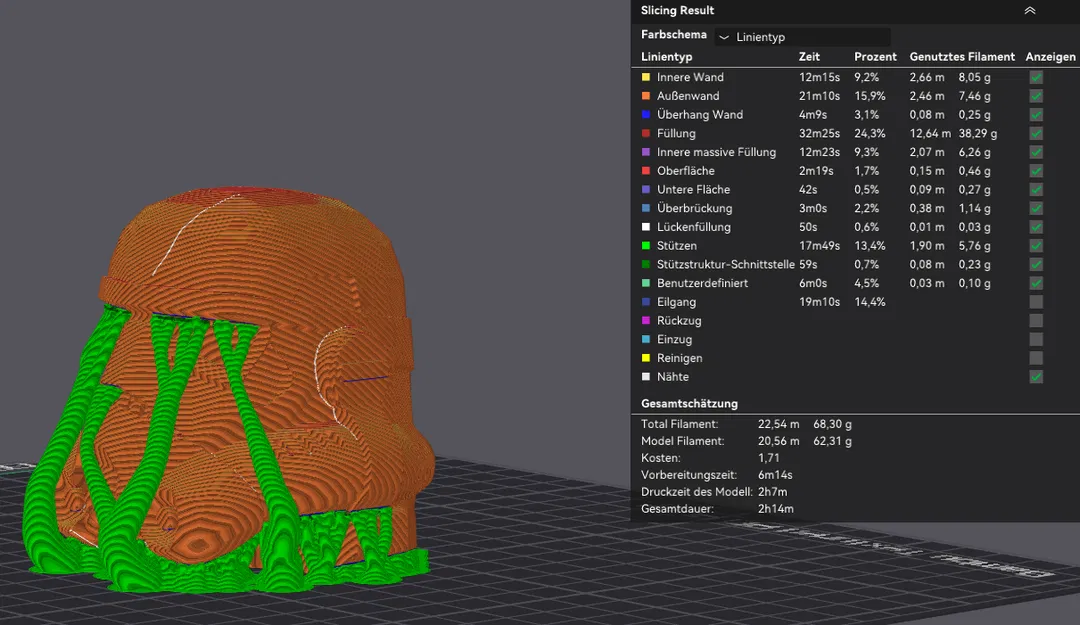Viewport: 1080px width, 625px height.
Task: Click the red Füllung color swatch
Action: [x=646, y=133]
